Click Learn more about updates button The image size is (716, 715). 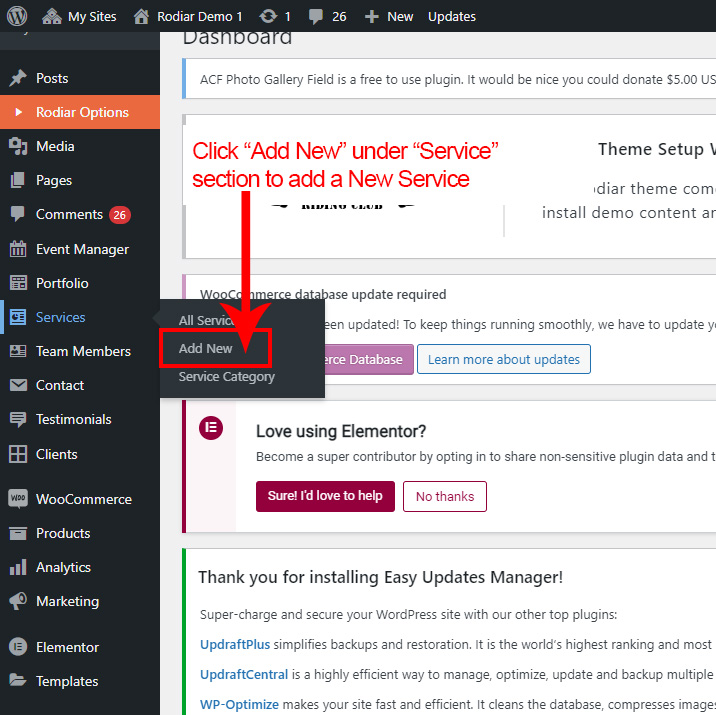(x=504, y=359)
